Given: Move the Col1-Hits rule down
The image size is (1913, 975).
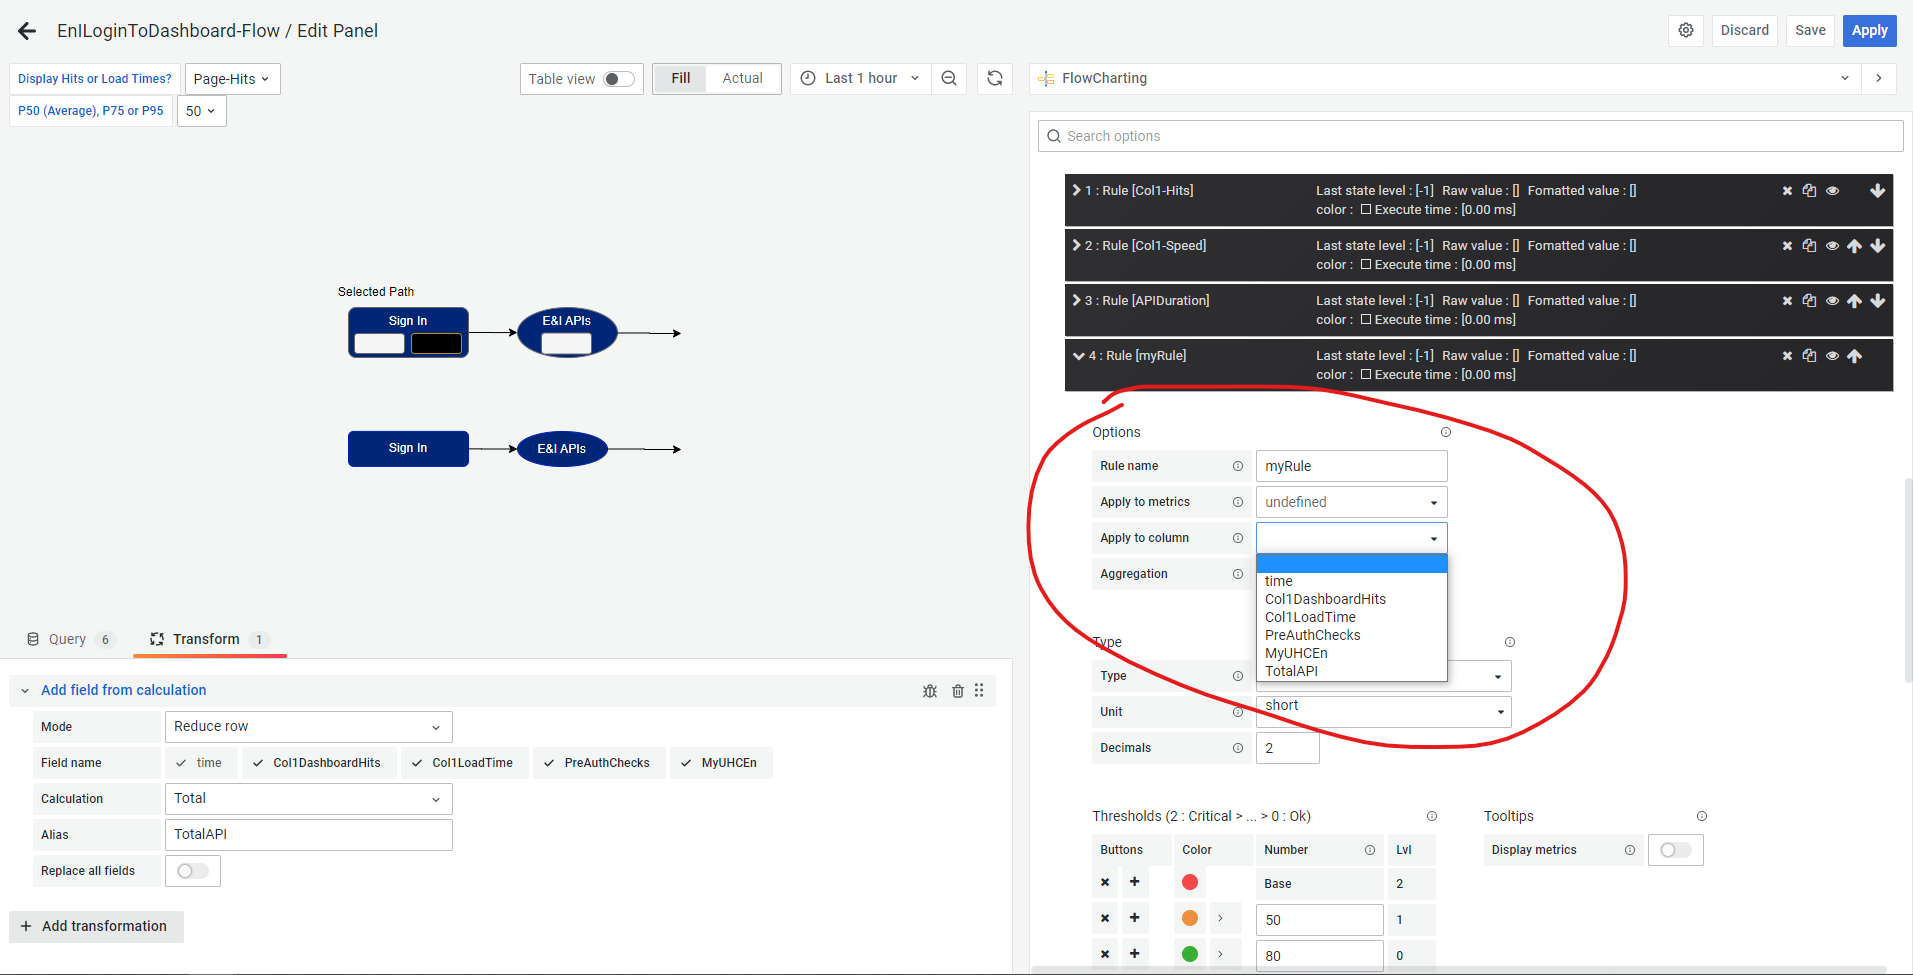Looking at the screenshot, I should coord(1878,190).
